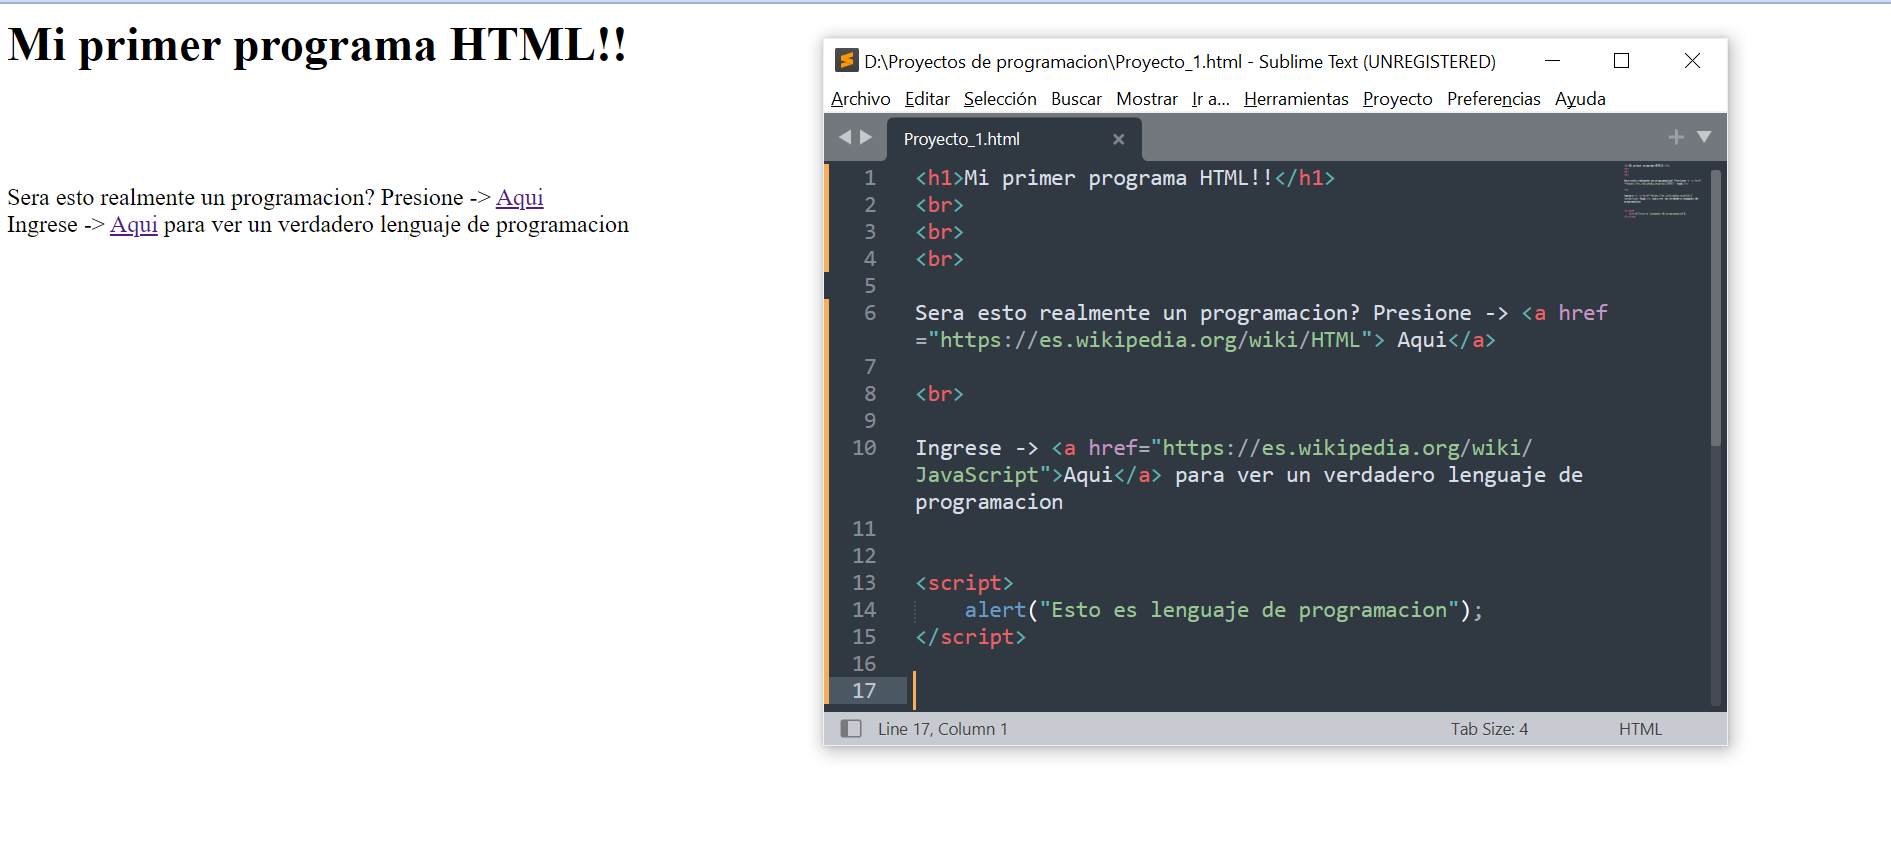Close the Proyecto_1.html tab
The image size is (1891, 863).
[x=1119, y=139]
